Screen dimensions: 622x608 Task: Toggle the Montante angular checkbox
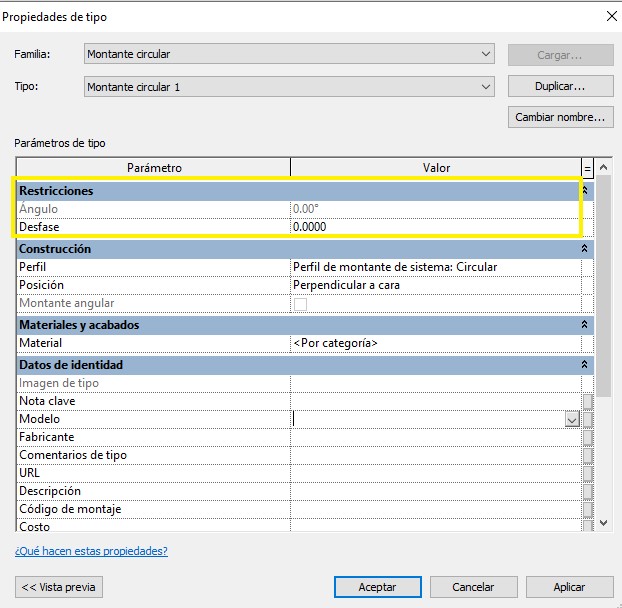300,304
